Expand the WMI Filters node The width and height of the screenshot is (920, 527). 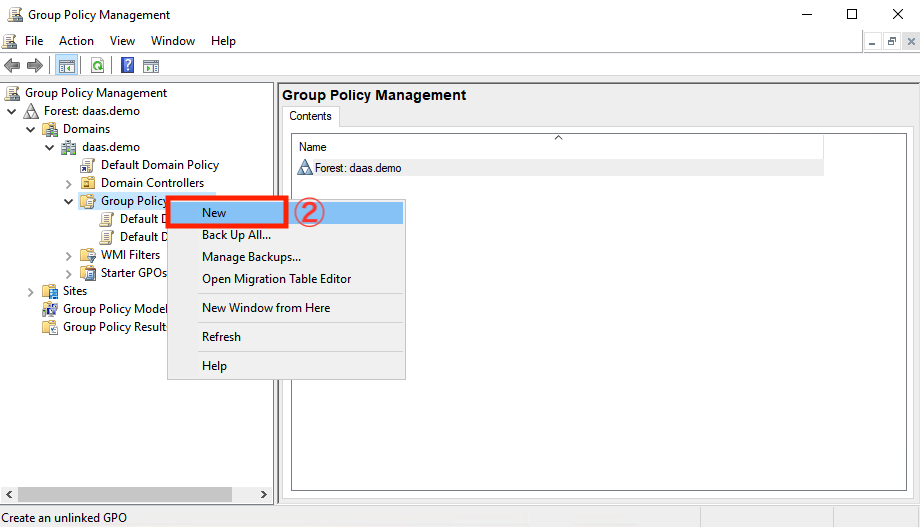coord(69,256)
